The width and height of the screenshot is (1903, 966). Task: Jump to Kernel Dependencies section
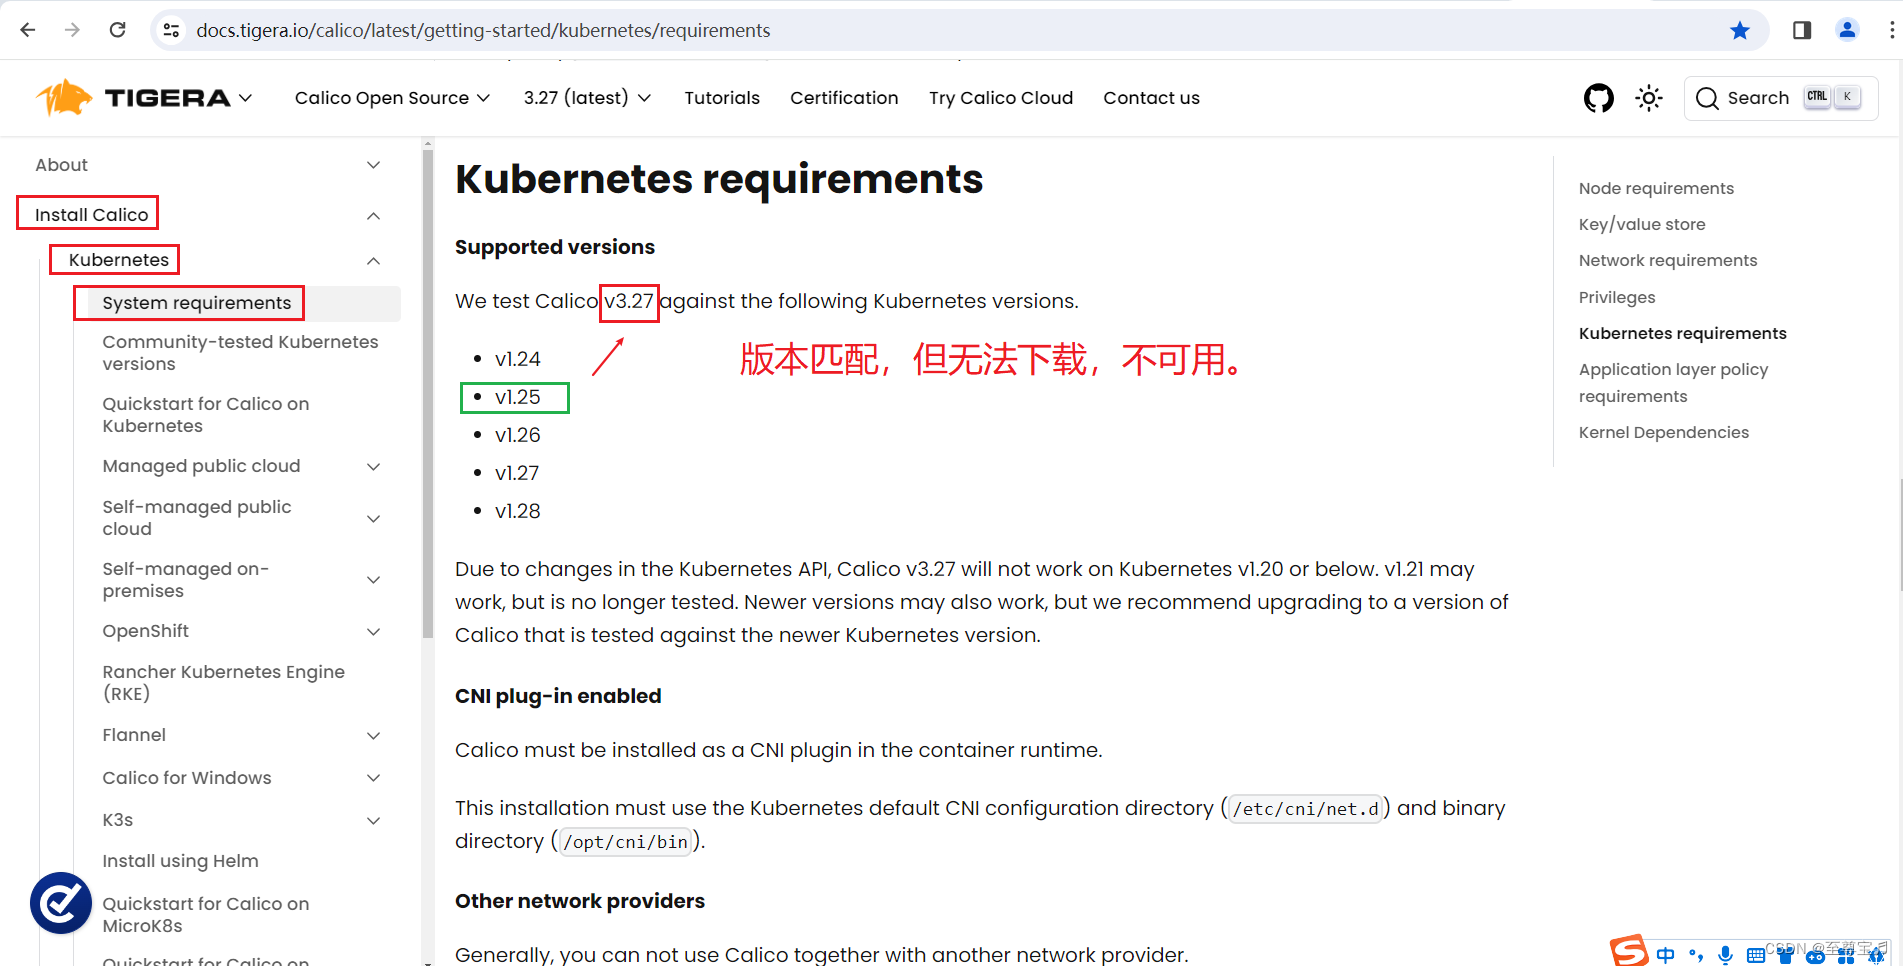pos(1664,432)
